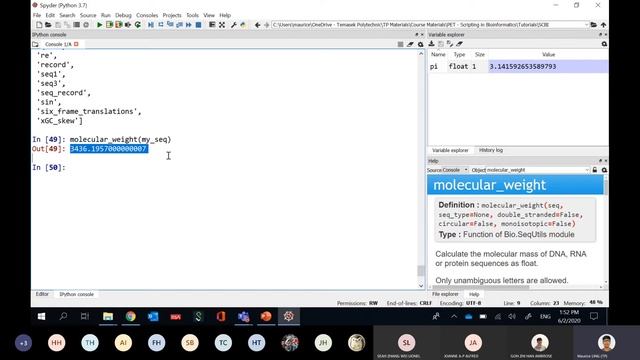Step out of function debug icon
640x360 pixels.
179,25
